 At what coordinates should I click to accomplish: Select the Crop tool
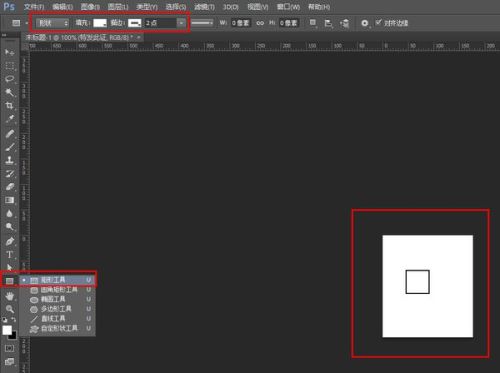[x=9, y=106]
